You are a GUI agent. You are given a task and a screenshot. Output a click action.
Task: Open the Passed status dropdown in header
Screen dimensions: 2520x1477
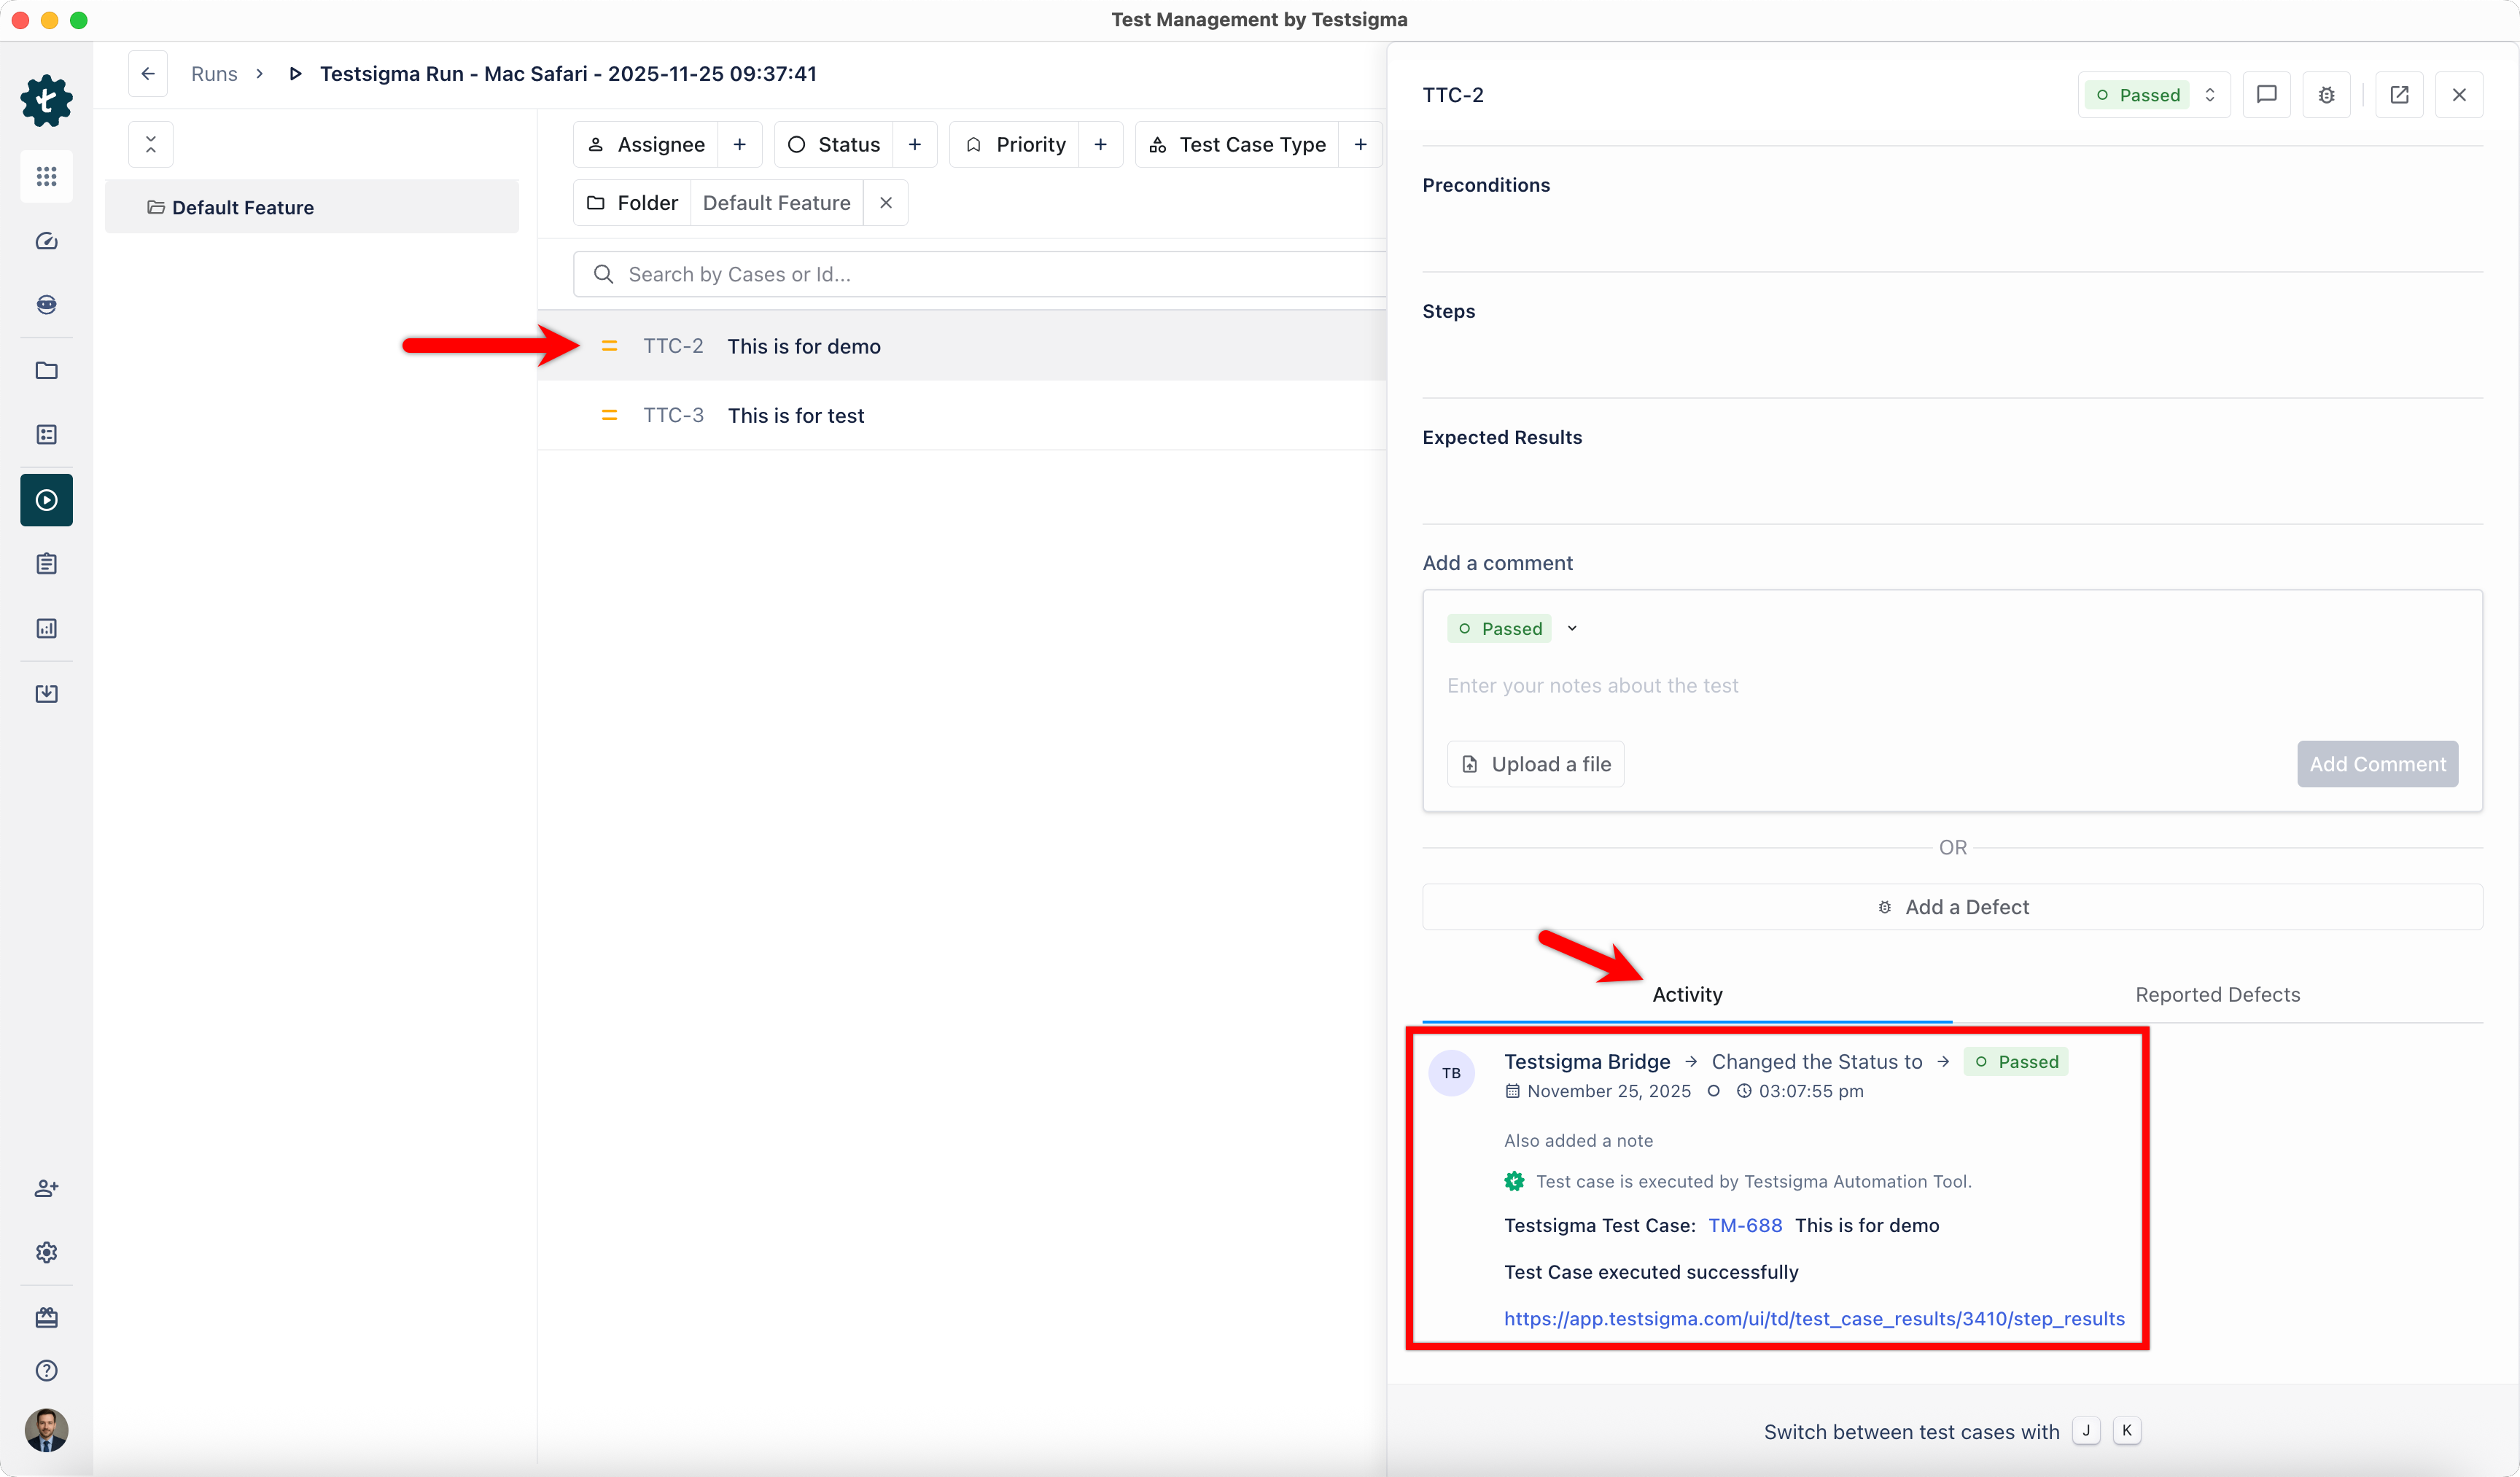(2153, 95)
